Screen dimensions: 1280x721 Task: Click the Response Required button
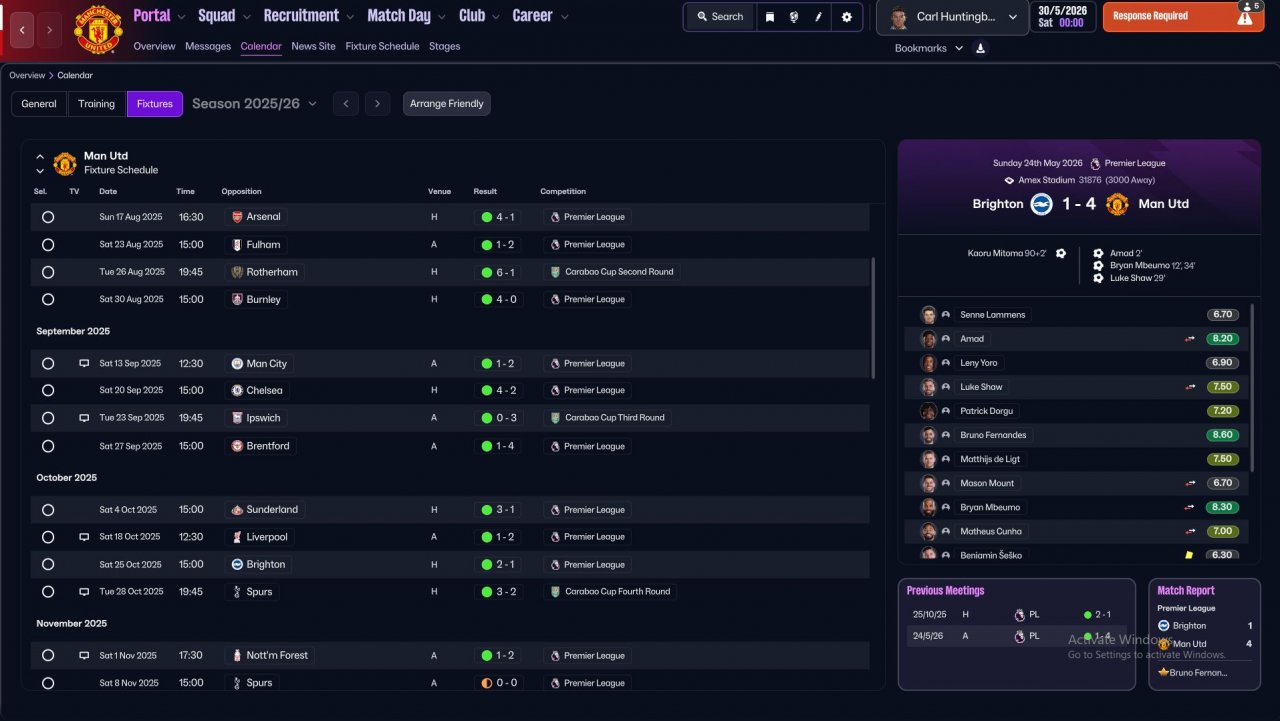tap(1184, 17)
